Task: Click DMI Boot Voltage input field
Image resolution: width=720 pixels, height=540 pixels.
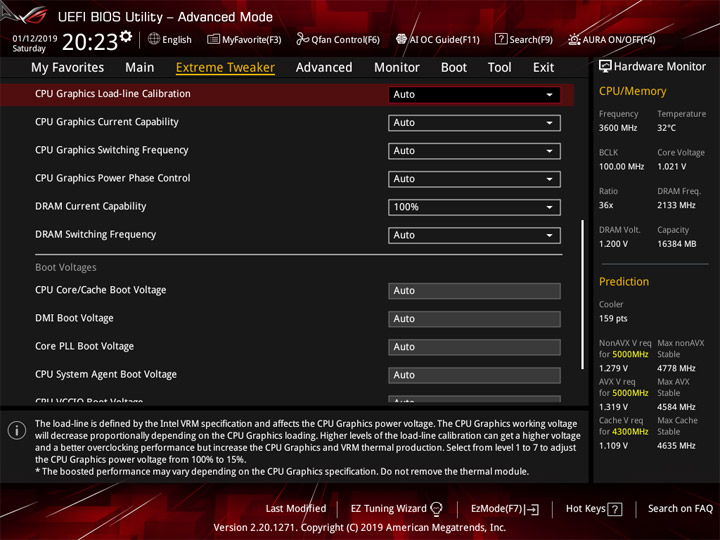Action: [x=474, y=319]
